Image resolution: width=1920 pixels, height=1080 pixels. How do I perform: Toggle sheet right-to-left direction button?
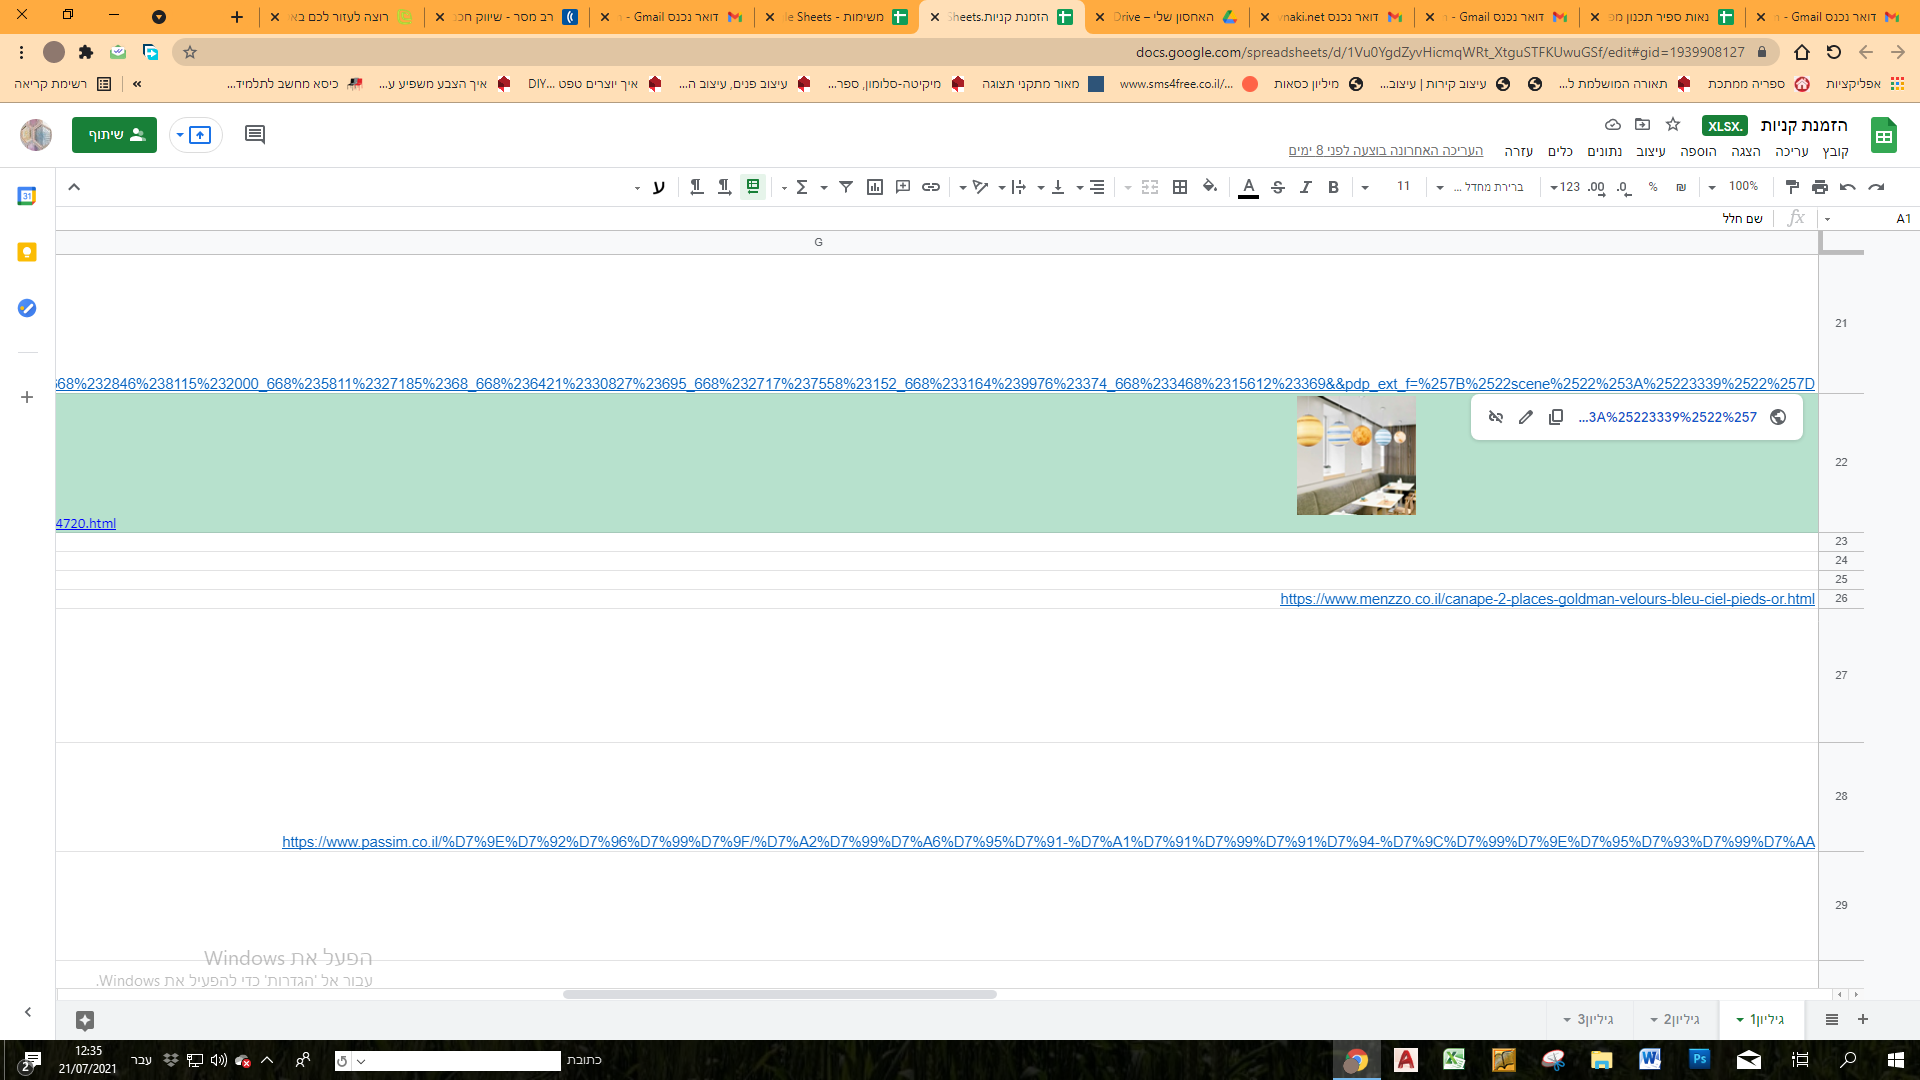pos(753,187)
